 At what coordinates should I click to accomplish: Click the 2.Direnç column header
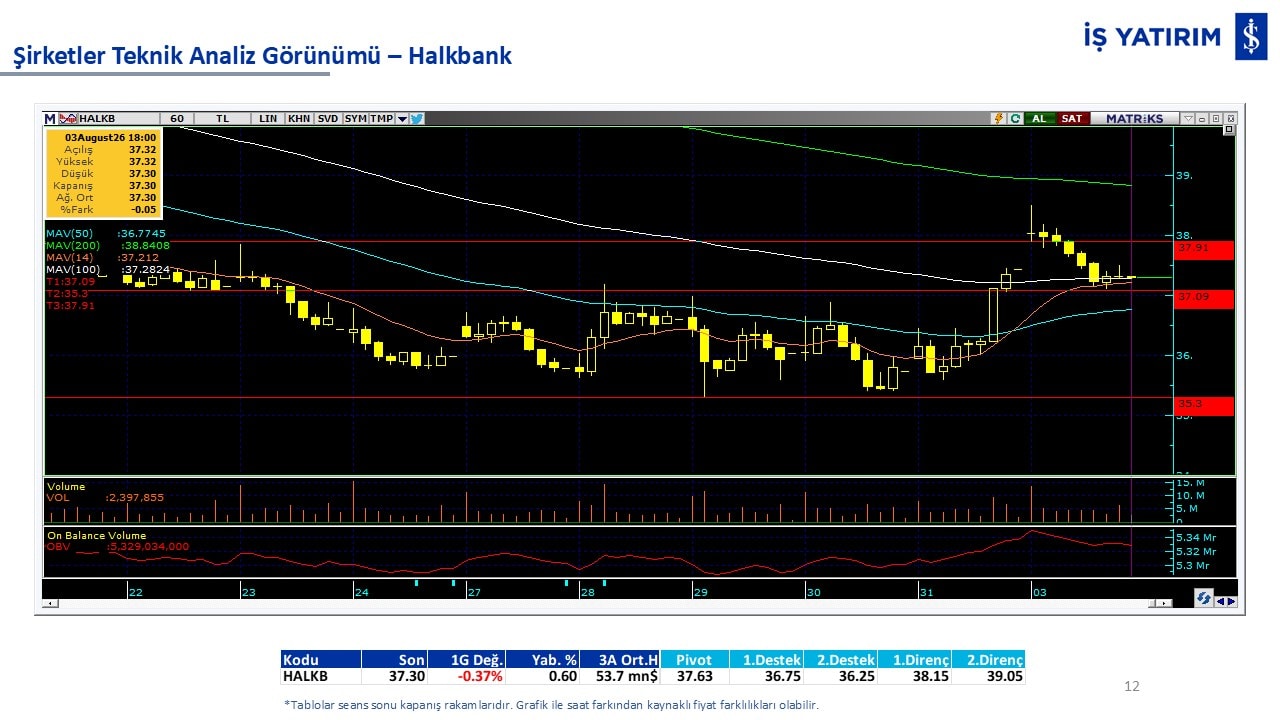click(x=988, y=660)
